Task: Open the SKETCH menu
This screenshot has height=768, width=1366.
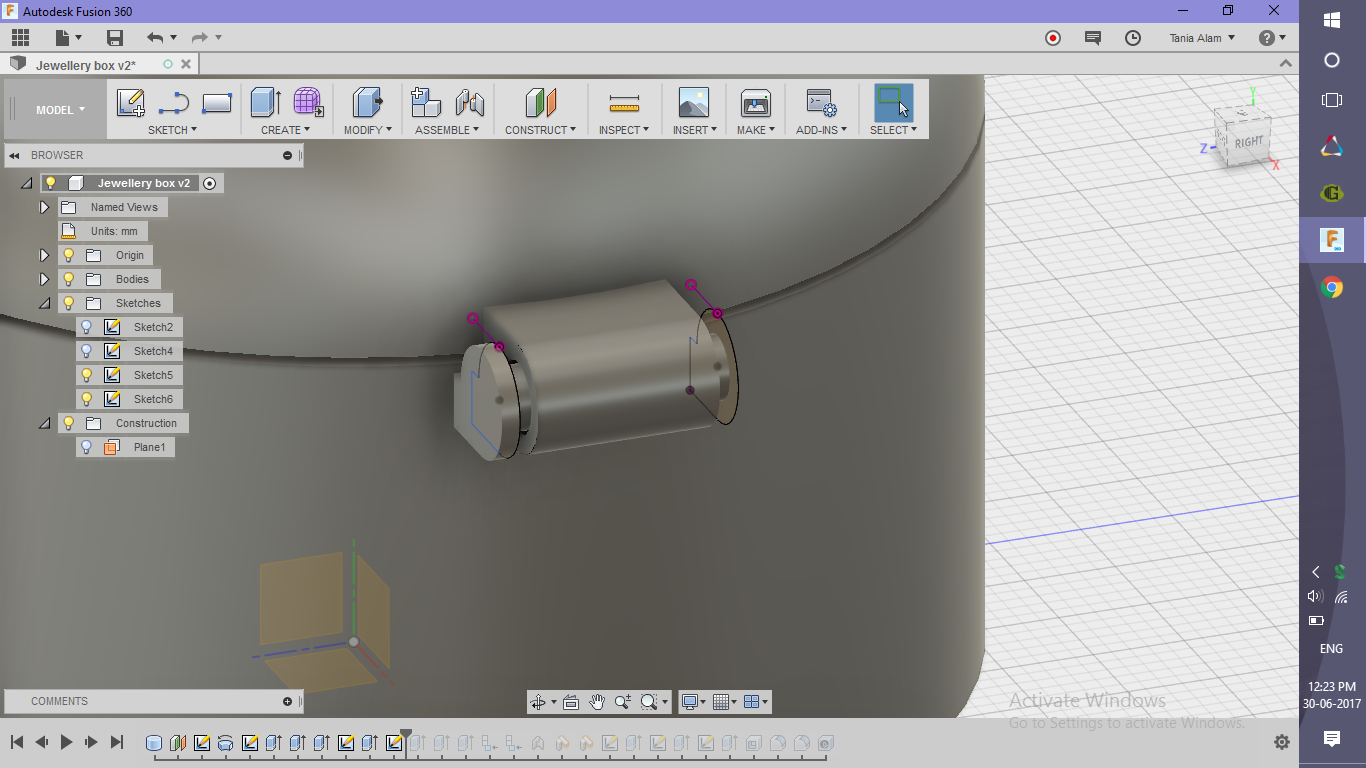Action: point(172,130)
